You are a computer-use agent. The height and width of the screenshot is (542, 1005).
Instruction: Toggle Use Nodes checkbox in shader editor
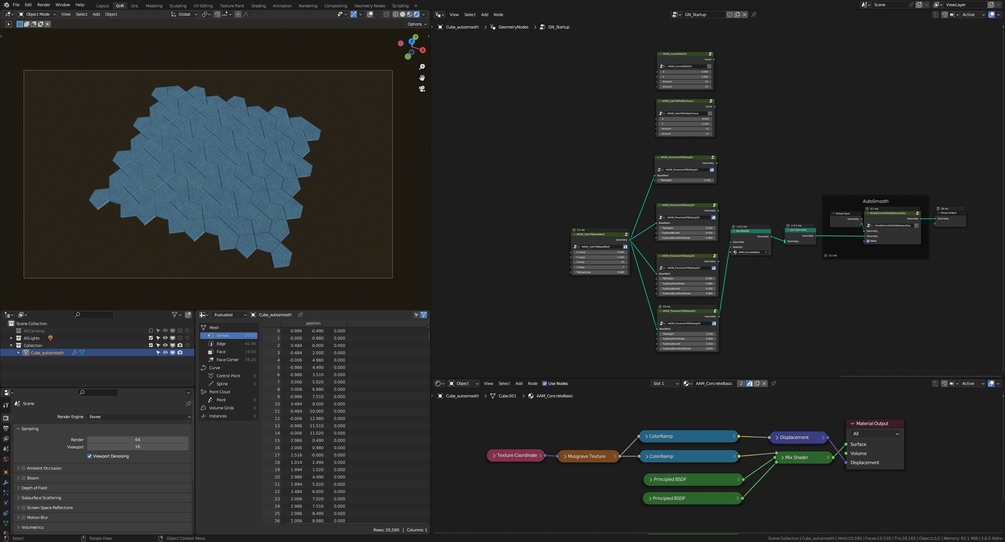tap(544, 383)
